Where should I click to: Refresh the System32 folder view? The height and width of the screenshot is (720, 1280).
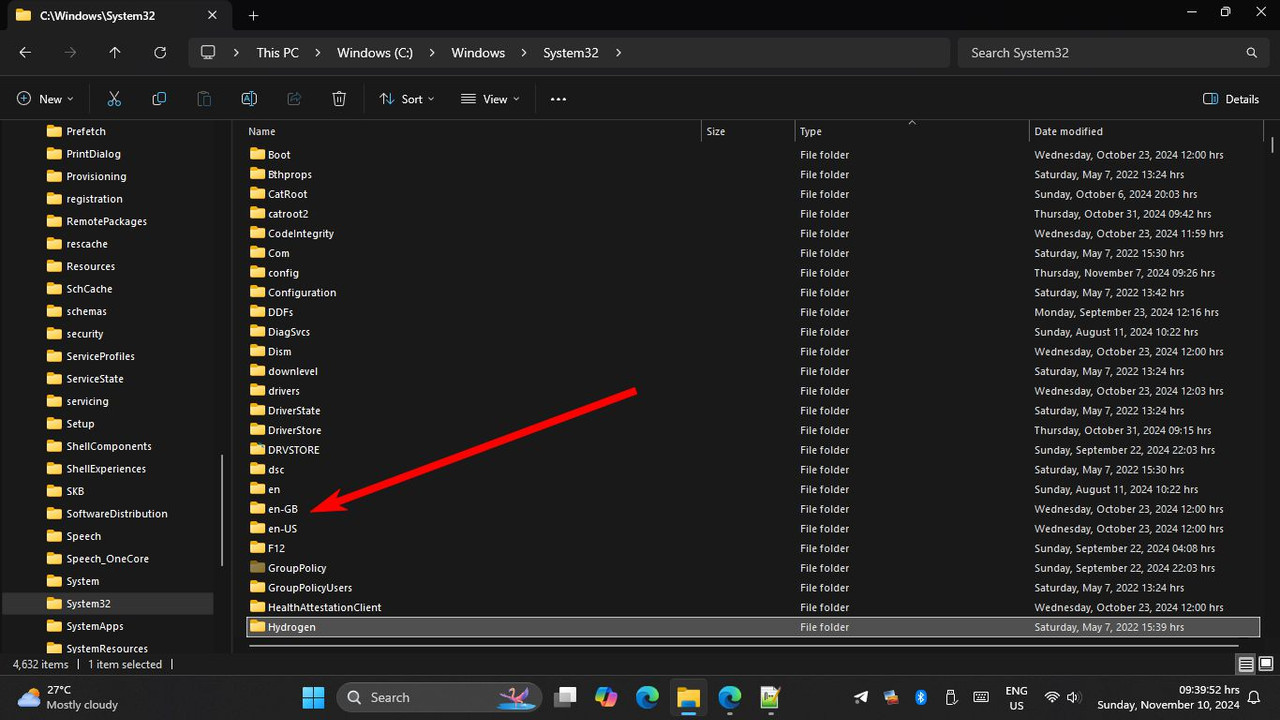[160, 52]
